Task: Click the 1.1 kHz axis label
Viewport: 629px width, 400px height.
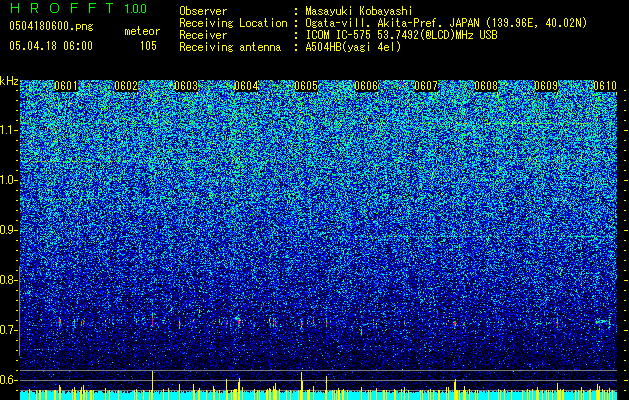Action: 9,130
